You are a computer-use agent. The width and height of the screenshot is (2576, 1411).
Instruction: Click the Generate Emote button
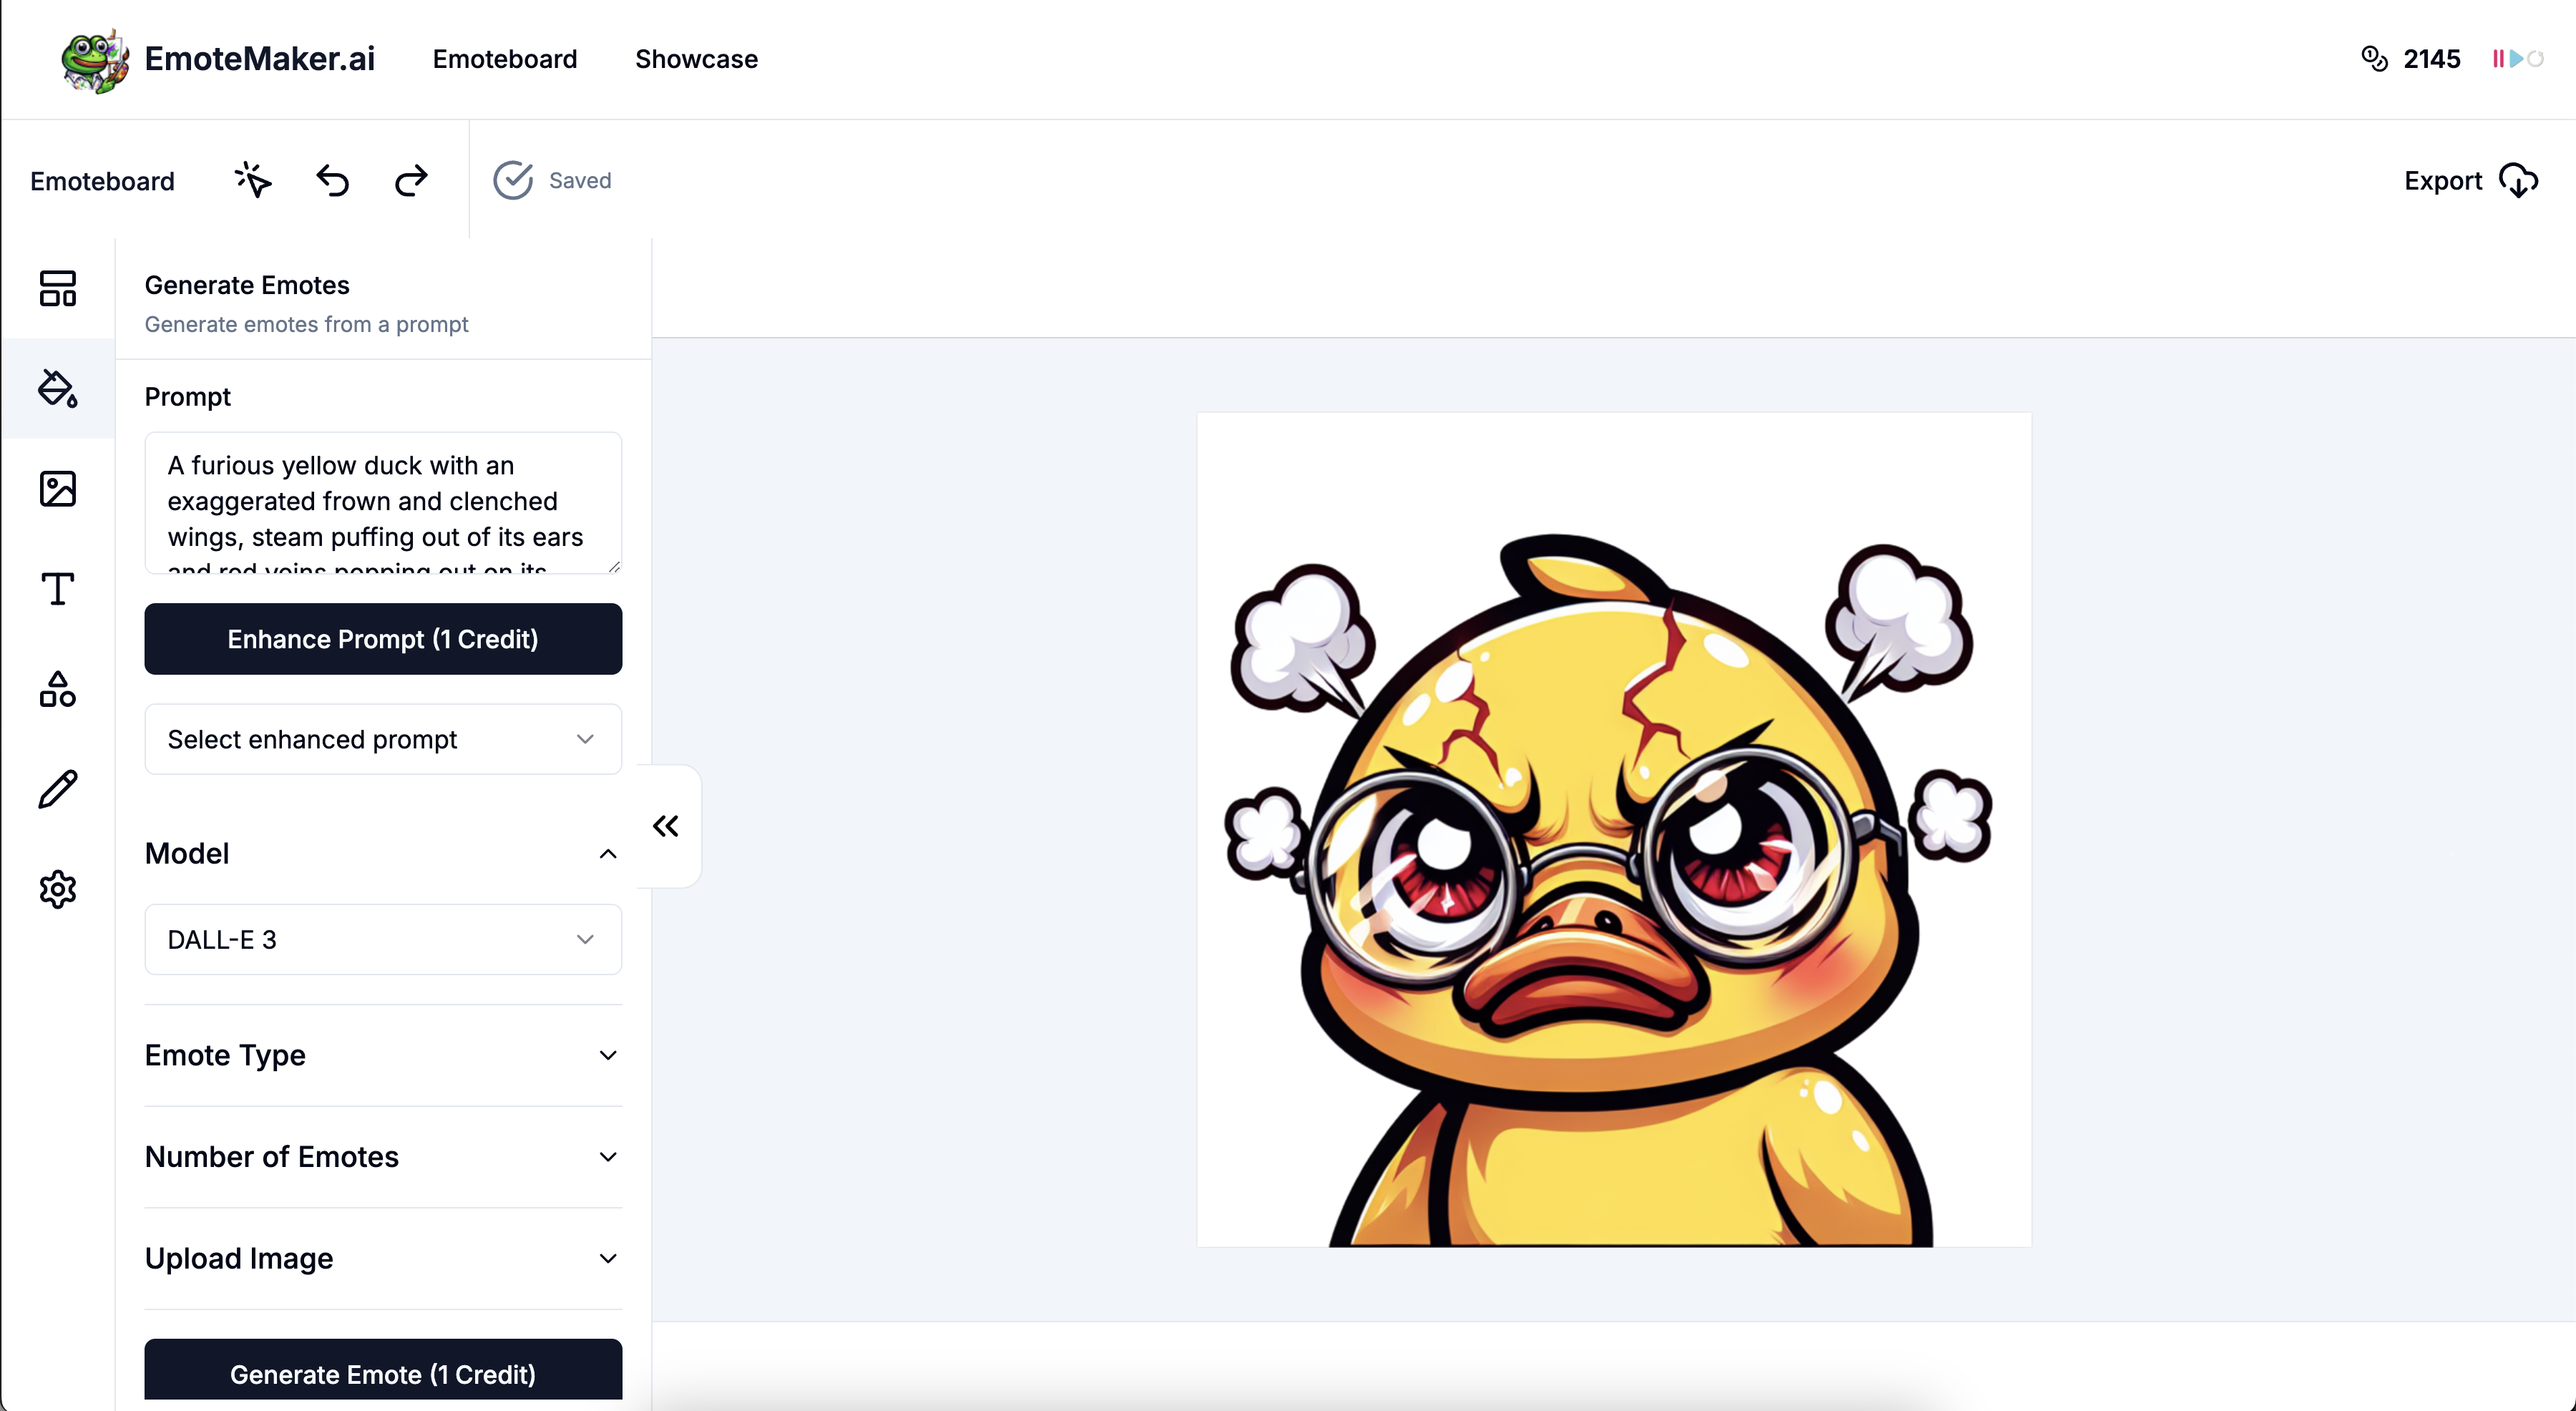382,1373
